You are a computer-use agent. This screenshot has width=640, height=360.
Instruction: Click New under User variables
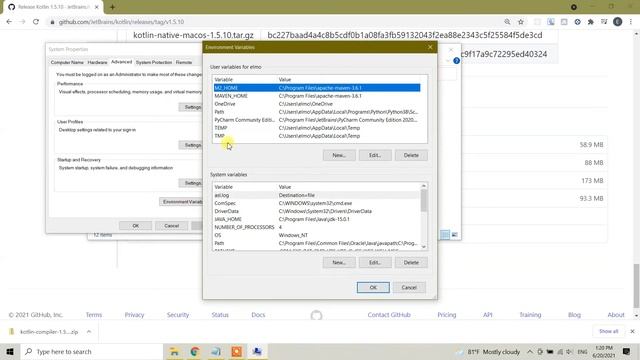coord(339,155)
